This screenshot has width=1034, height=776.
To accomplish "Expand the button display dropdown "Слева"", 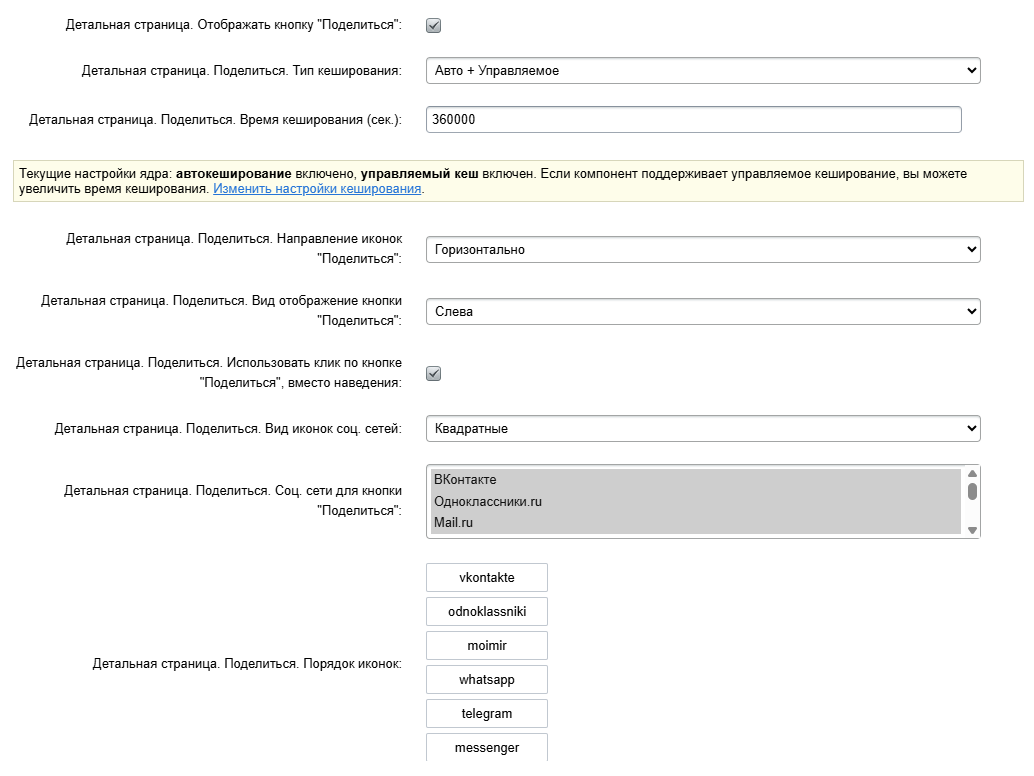I will click(702, 312).
